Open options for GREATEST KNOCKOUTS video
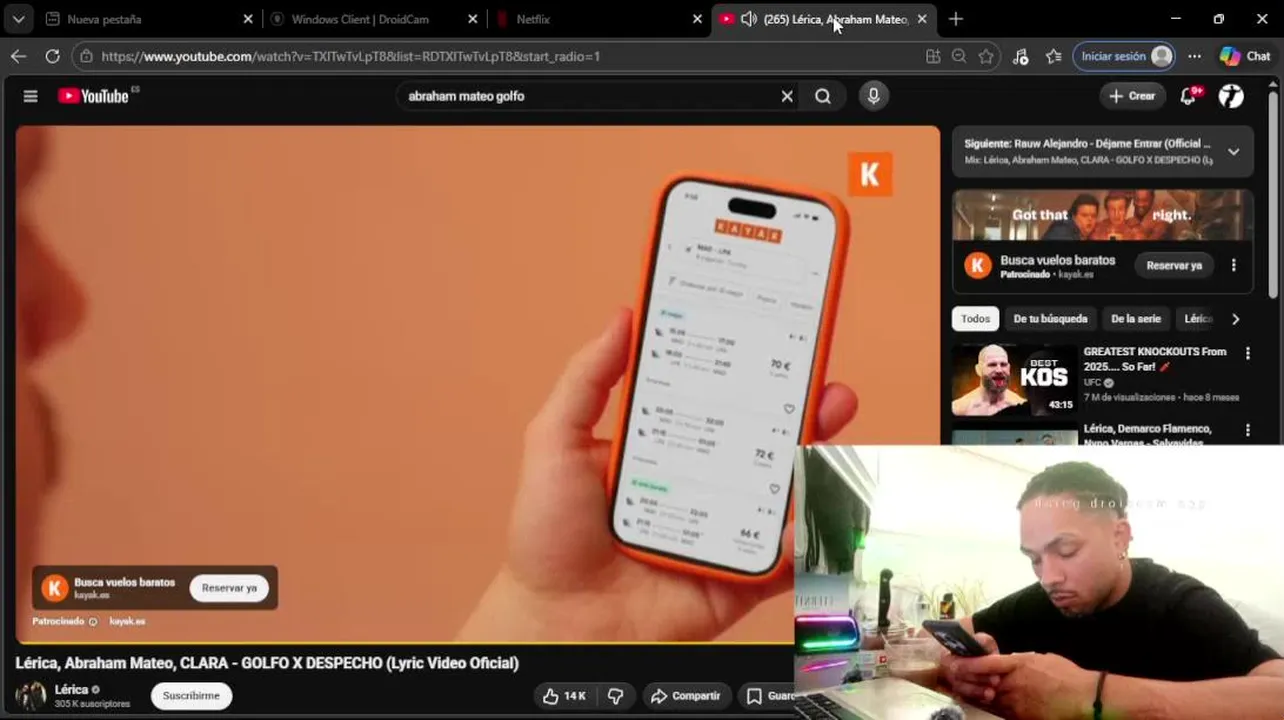Screen dimensions: 1284x720 (x=1247, y=353)
